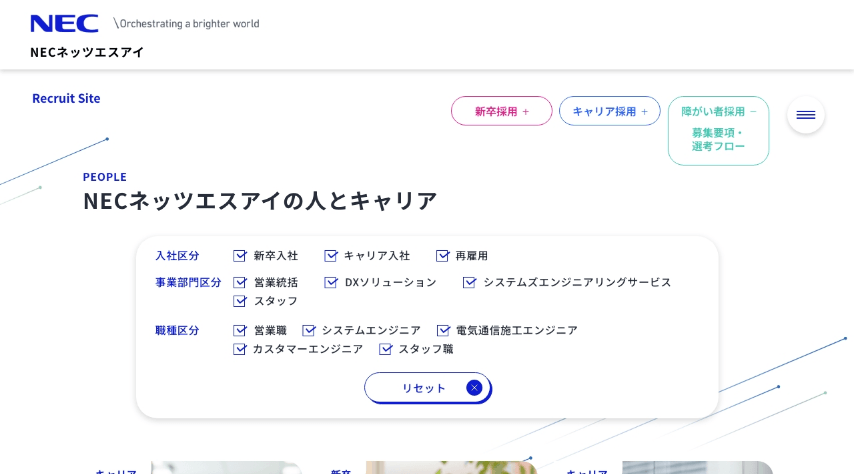The width and height of the screenshot is (854, 474).
Task: Toggle the 営業職 checkbox
Action: click(240, 330)
